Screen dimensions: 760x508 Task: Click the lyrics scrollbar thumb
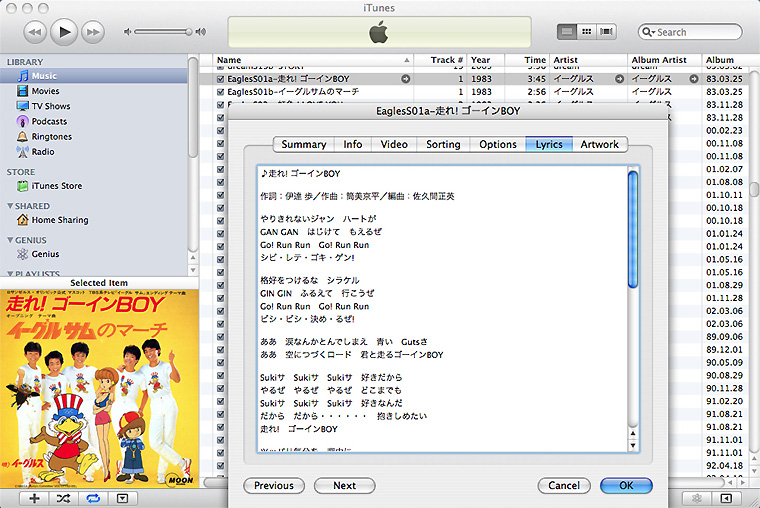click(633, 229)
